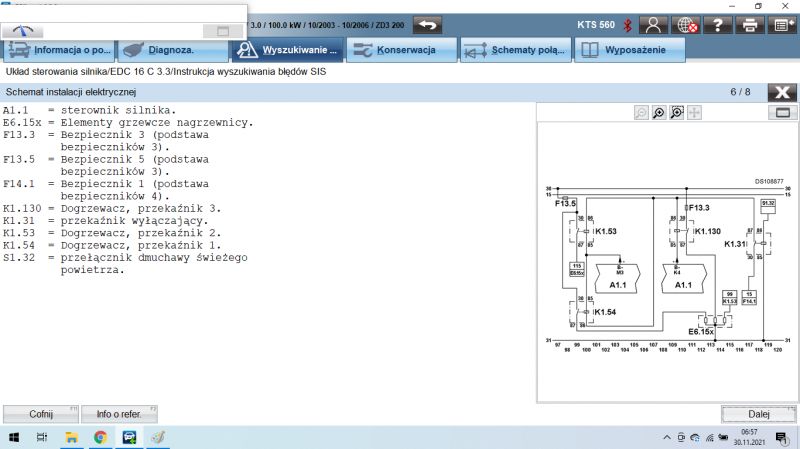Click the Dalej button
800x449 pixels.
click(x=759, y=414)
